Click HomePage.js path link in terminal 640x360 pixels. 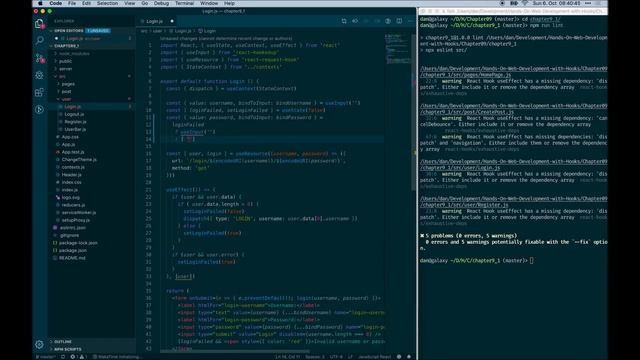(513, 72)
